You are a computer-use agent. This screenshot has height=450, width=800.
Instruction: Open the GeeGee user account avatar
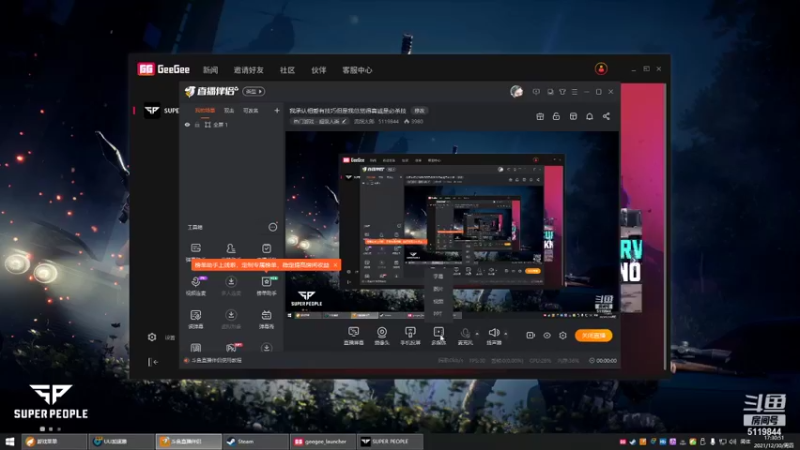coord(601,69)
